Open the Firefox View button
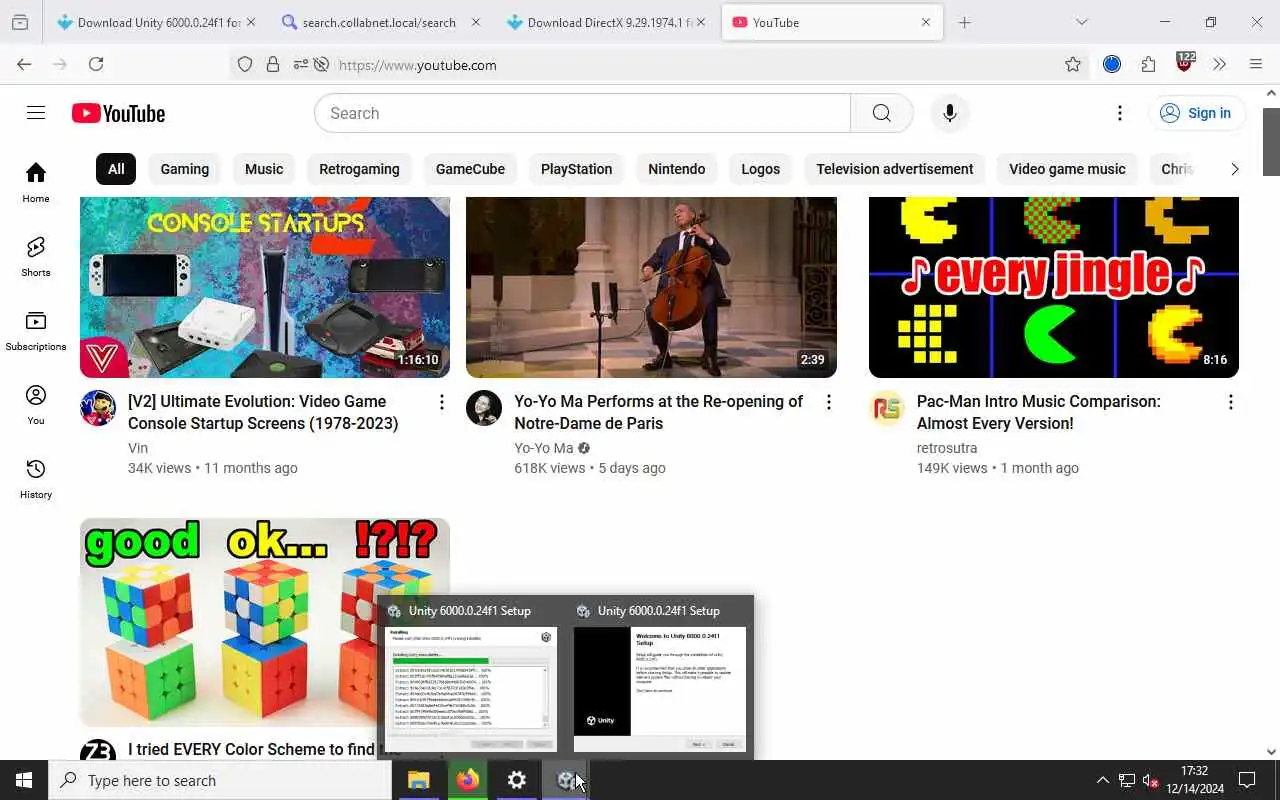This screenshot has height=800, width=1280. point(20,22)
